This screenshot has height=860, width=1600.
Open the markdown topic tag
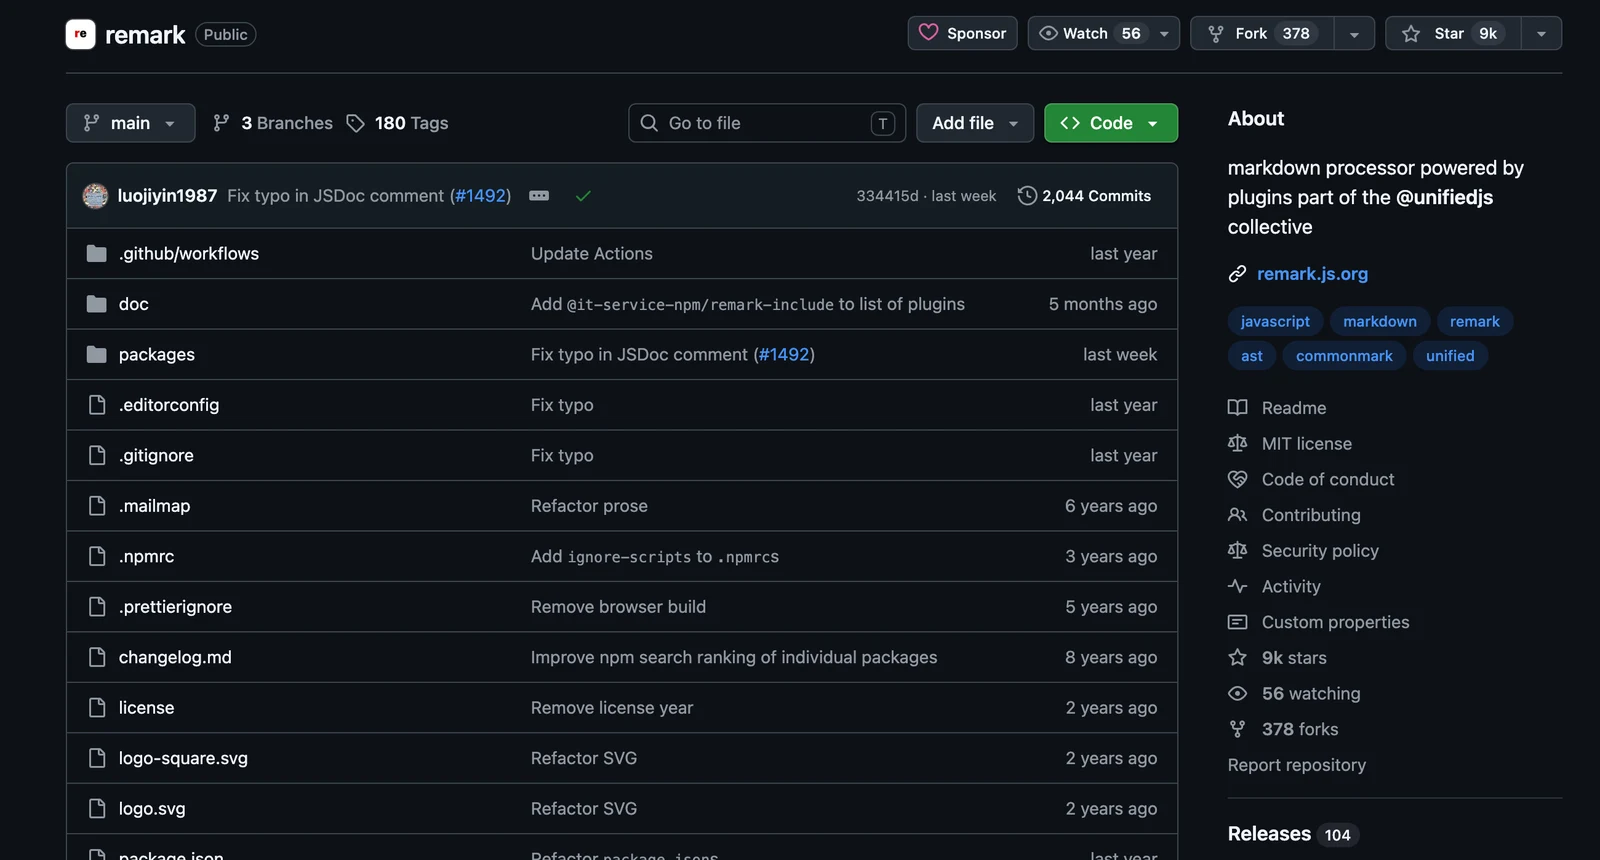pyautogui.click(x=1380, y=321)
